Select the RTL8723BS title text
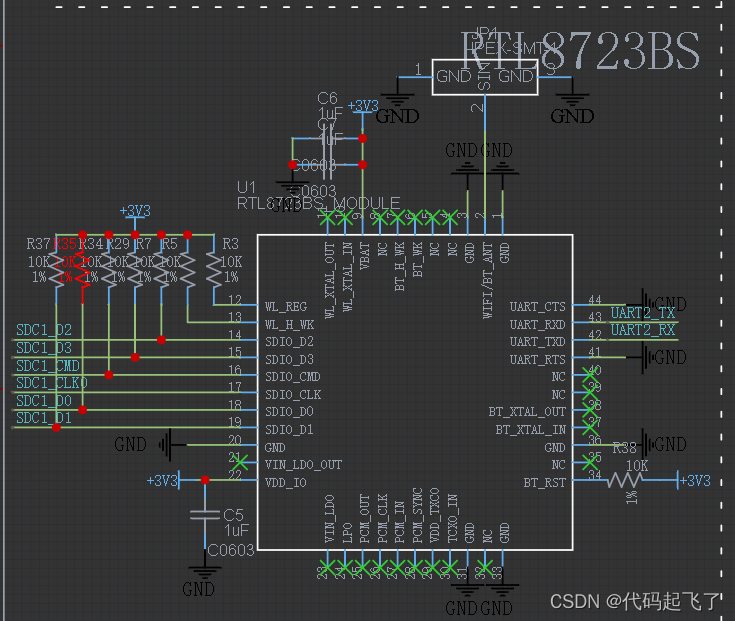Screen dimensions: 735x621 (580, 50)
